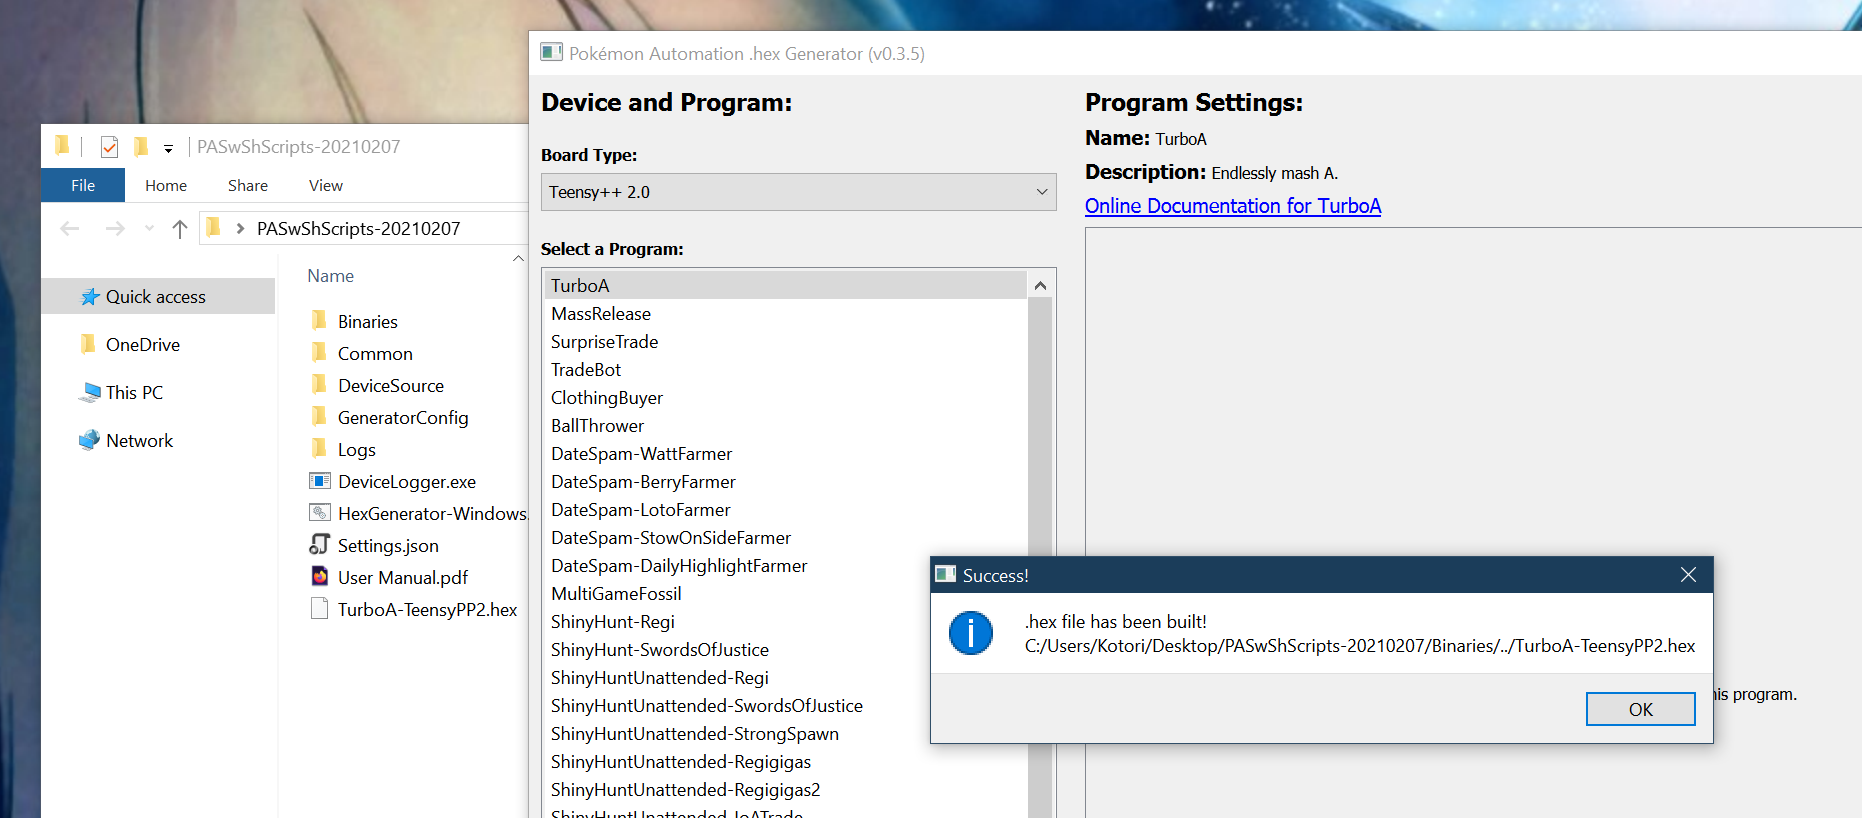The height and width of the screenshot is (818, 1862).
Task: Click New Folder quick access toolbar icon
Action: click(141, 146)
